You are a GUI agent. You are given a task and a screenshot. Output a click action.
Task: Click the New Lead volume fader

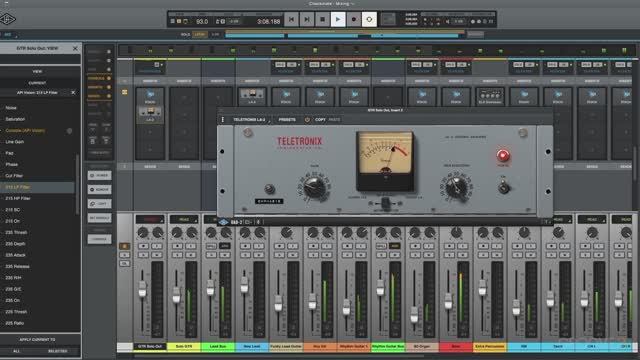244,284
